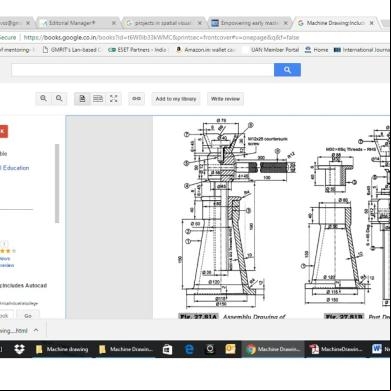Click the chain link icon

(136, 99)
